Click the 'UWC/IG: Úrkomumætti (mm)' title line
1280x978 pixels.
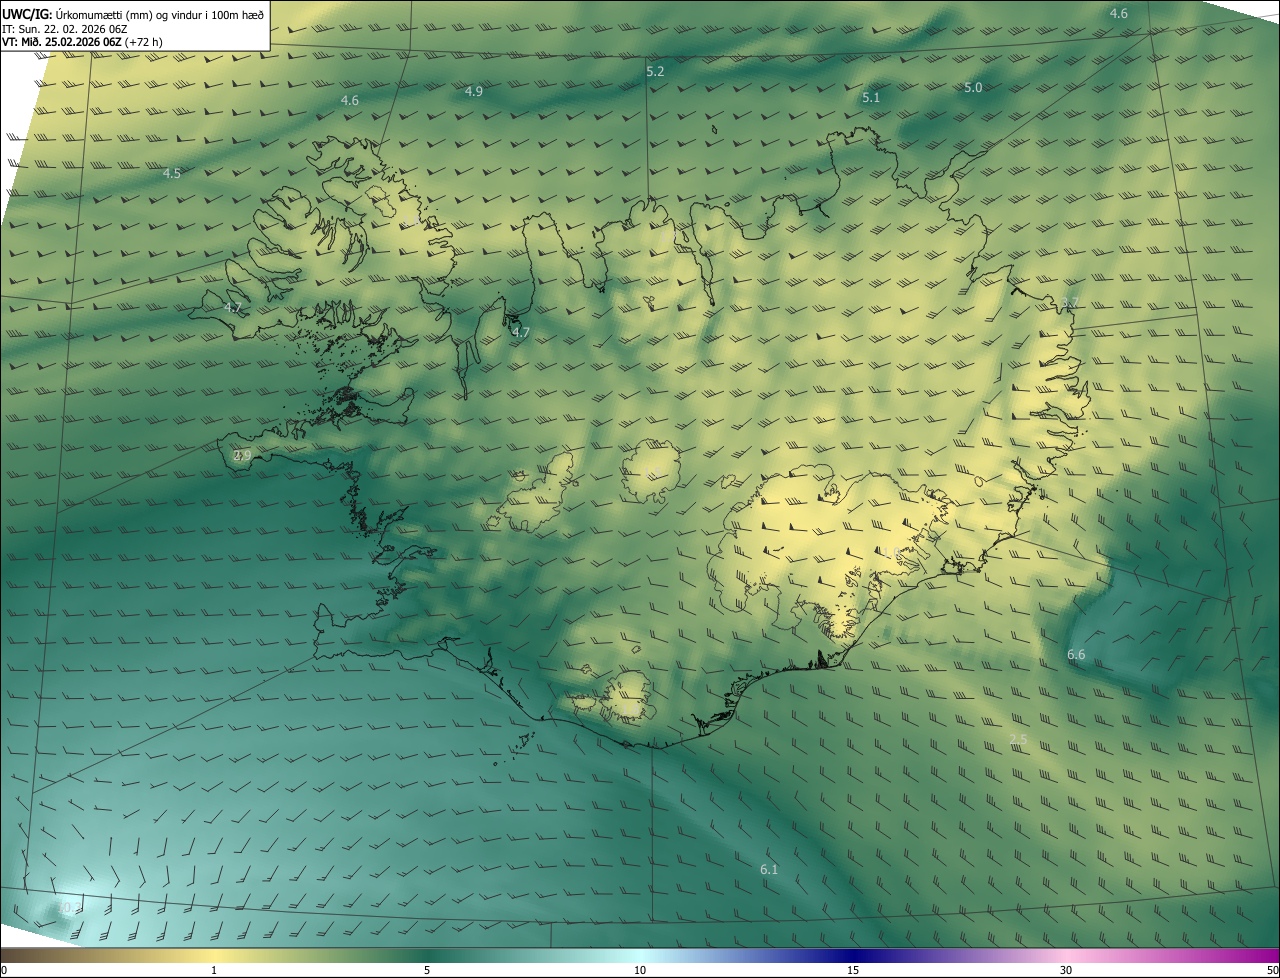pyautogui.click(x=133, y=14)
